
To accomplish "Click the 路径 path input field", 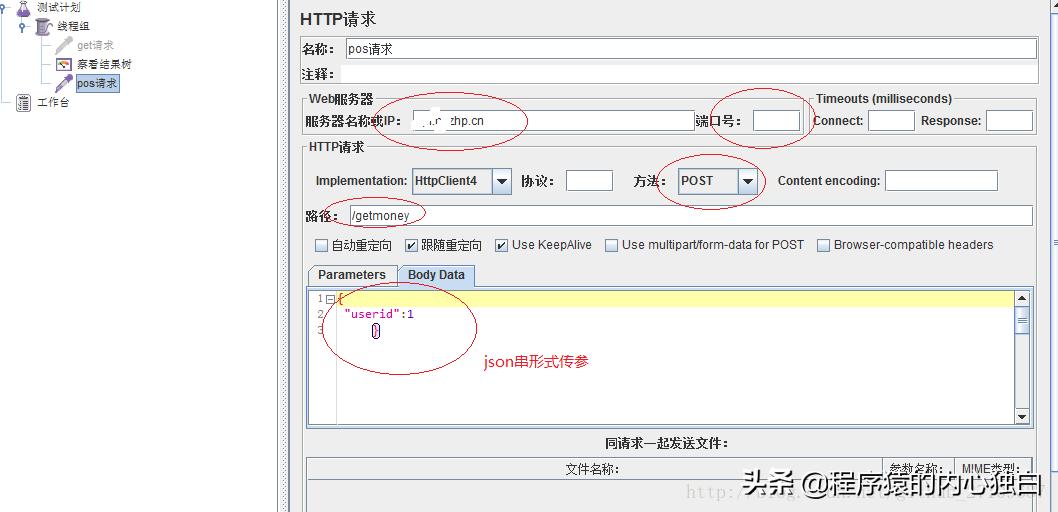I will point(691,216).
